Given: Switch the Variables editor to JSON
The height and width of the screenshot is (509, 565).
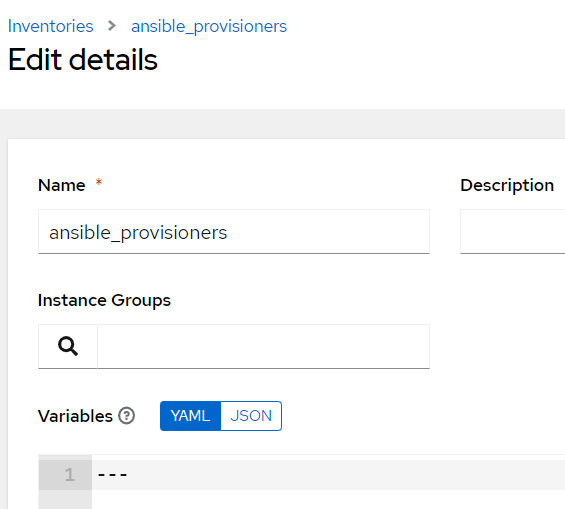Looking at the screenshot, I should [x=251, y=416].
